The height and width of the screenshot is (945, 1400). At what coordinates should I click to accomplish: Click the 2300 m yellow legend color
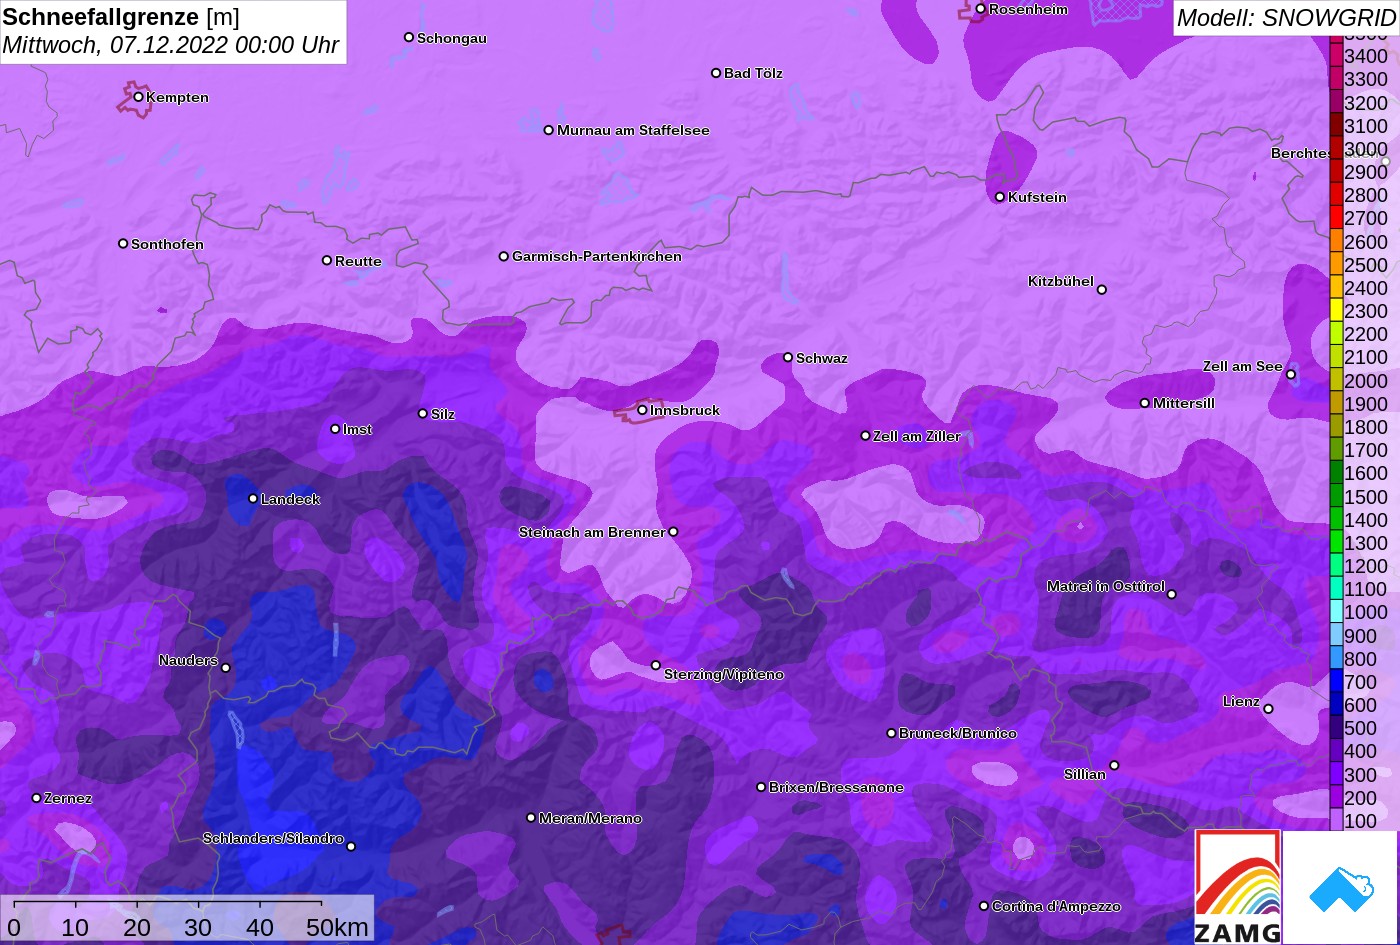(x=1336, y=310)
